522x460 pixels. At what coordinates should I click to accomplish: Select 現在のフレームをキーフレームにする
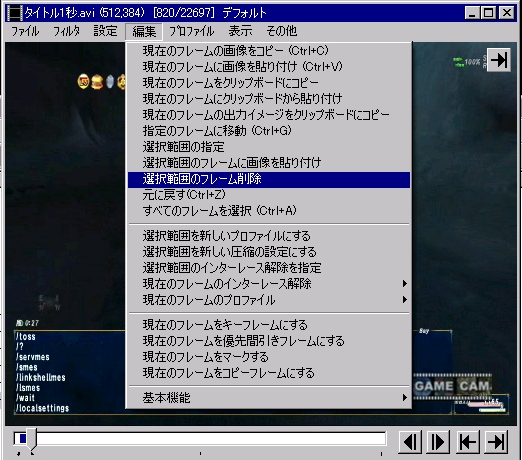pos(269,325)
